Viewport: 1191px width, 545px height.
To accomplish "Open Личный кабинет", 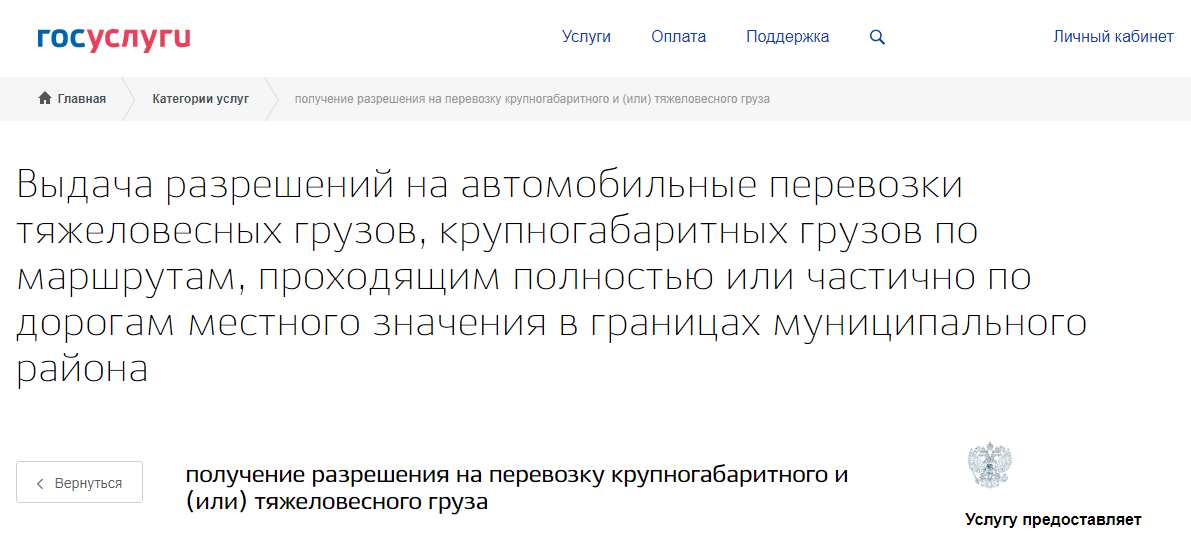I will pos(1113,37).
